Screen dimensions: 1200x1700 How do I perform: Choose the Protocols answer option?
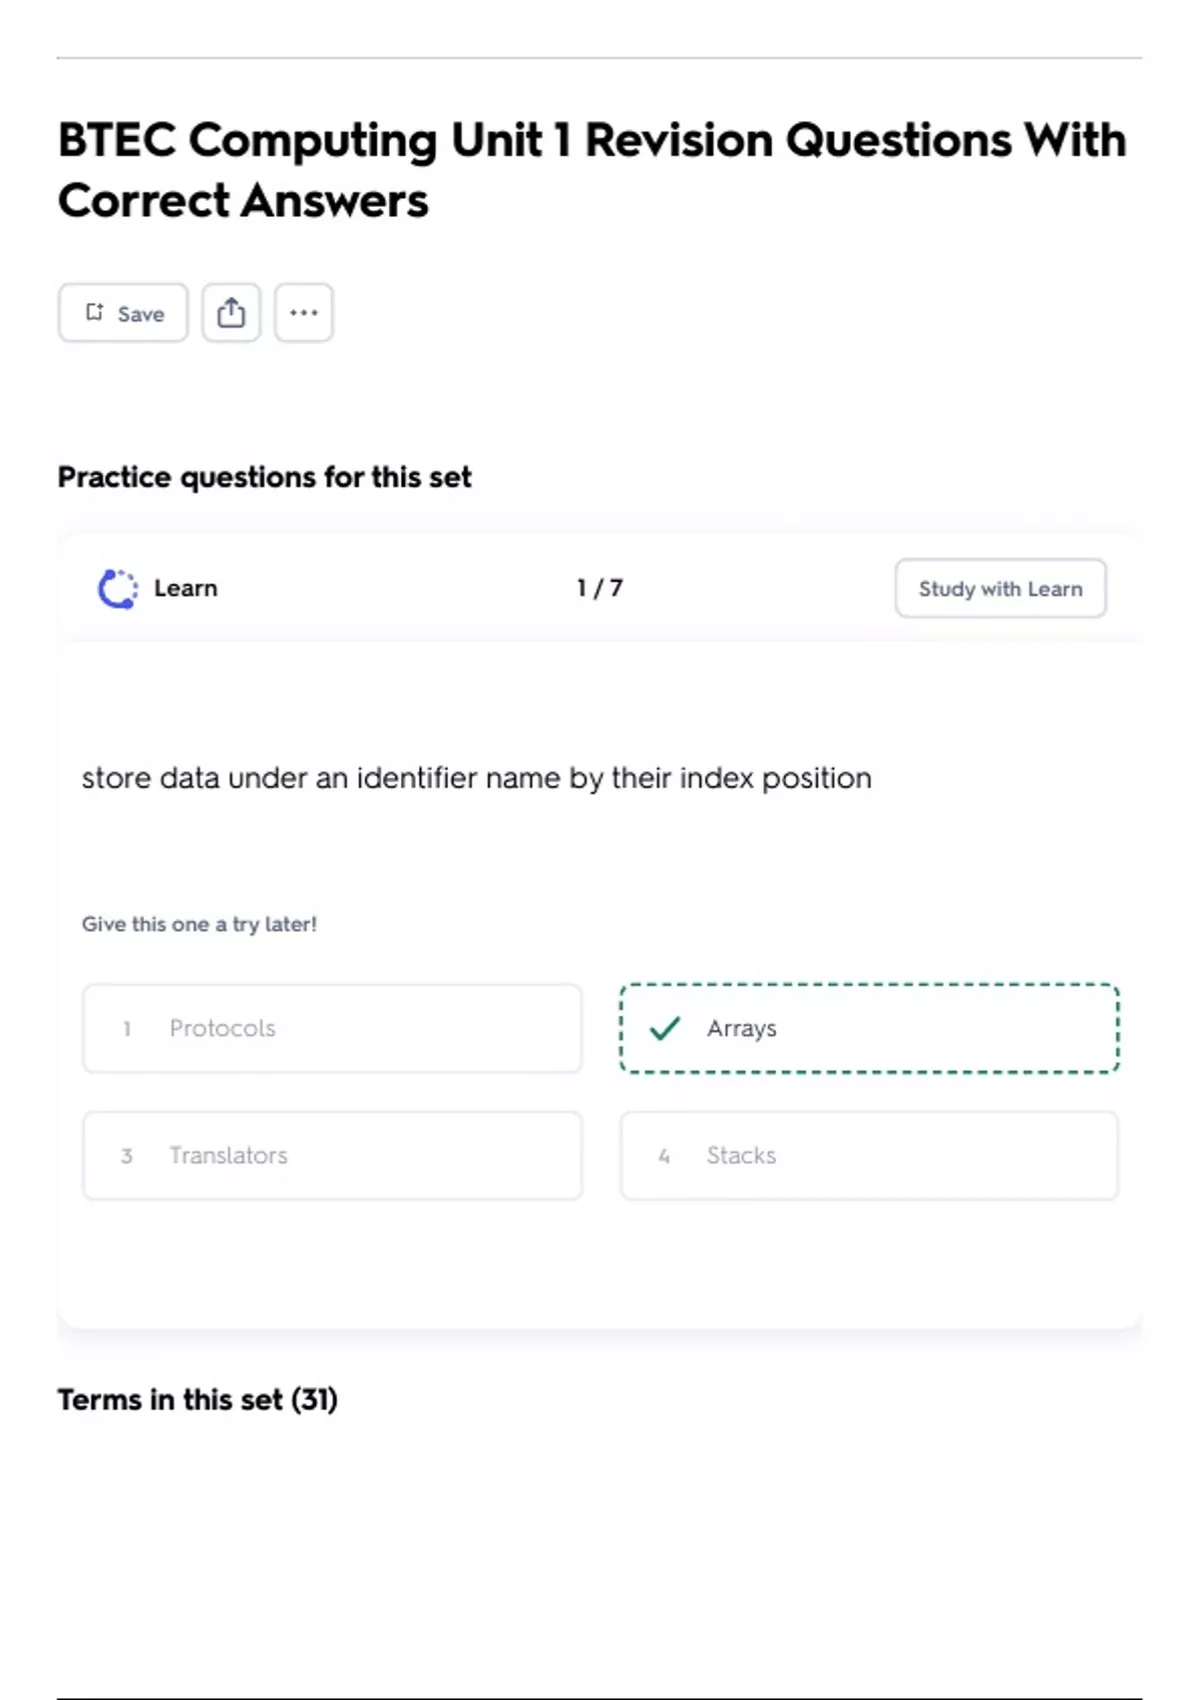click(332, 1028)
